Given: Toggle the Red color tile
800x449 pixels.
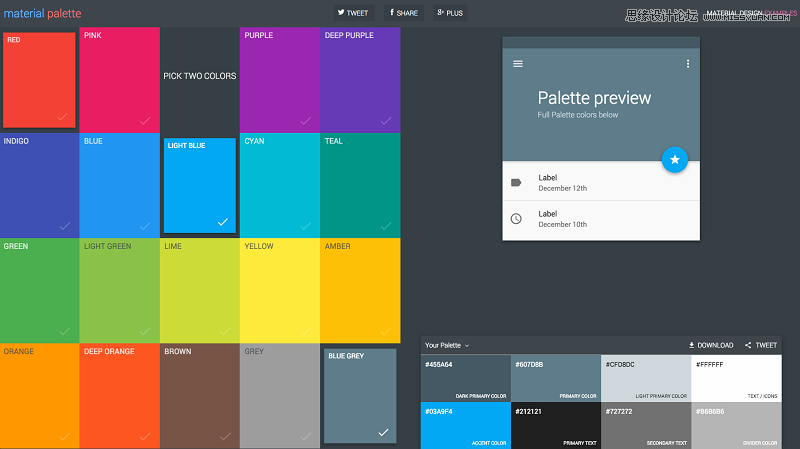Looking at the screenshot, I should [39, 80].
